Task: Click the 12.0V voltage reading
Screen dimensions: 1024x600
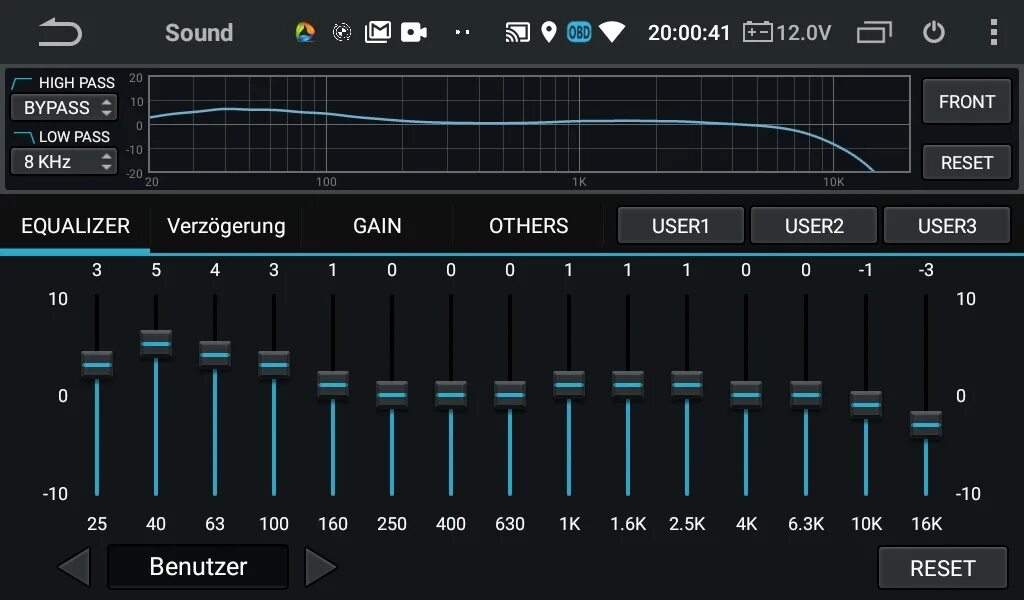Action: click(x=804, y=33)
